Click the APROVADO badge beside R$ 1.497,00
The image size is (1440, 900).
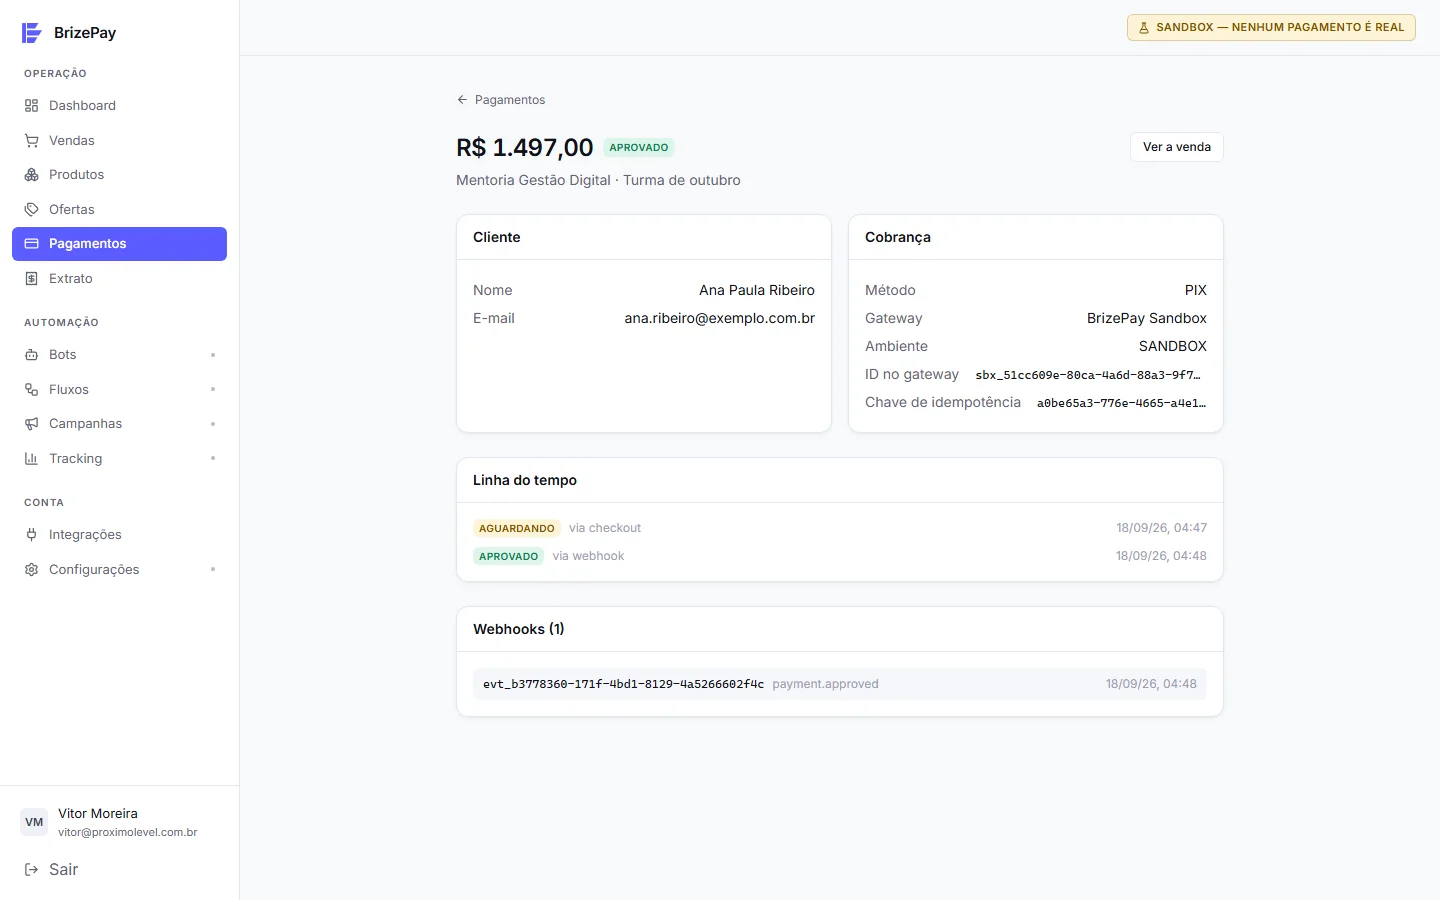pyautogui.click(x=639, y=148)
